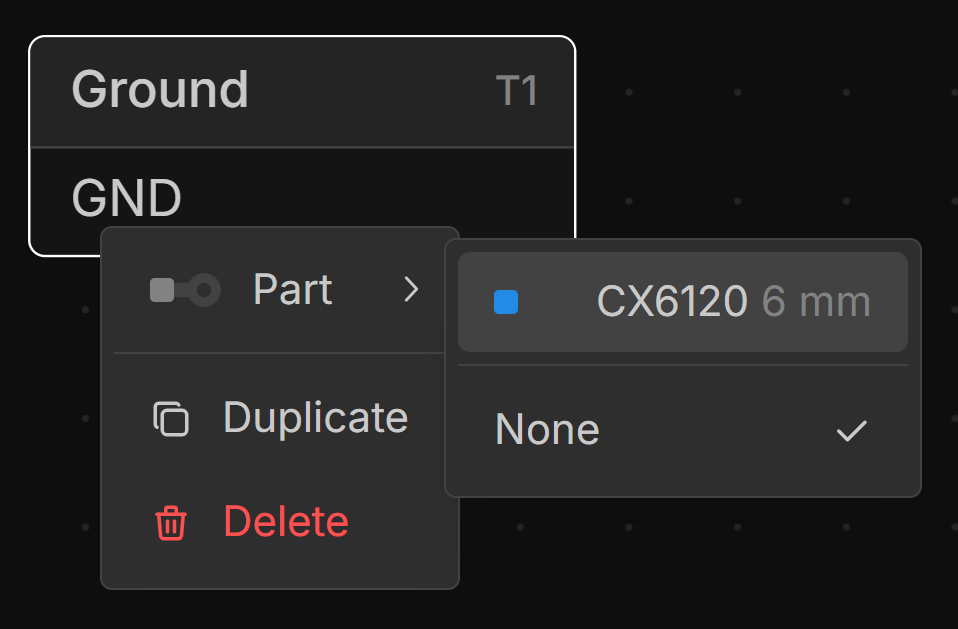Viewport: 958px width, 629px height.
Task: Click the connector part icon
Action: pyautogui.click(x=185, y=291)
